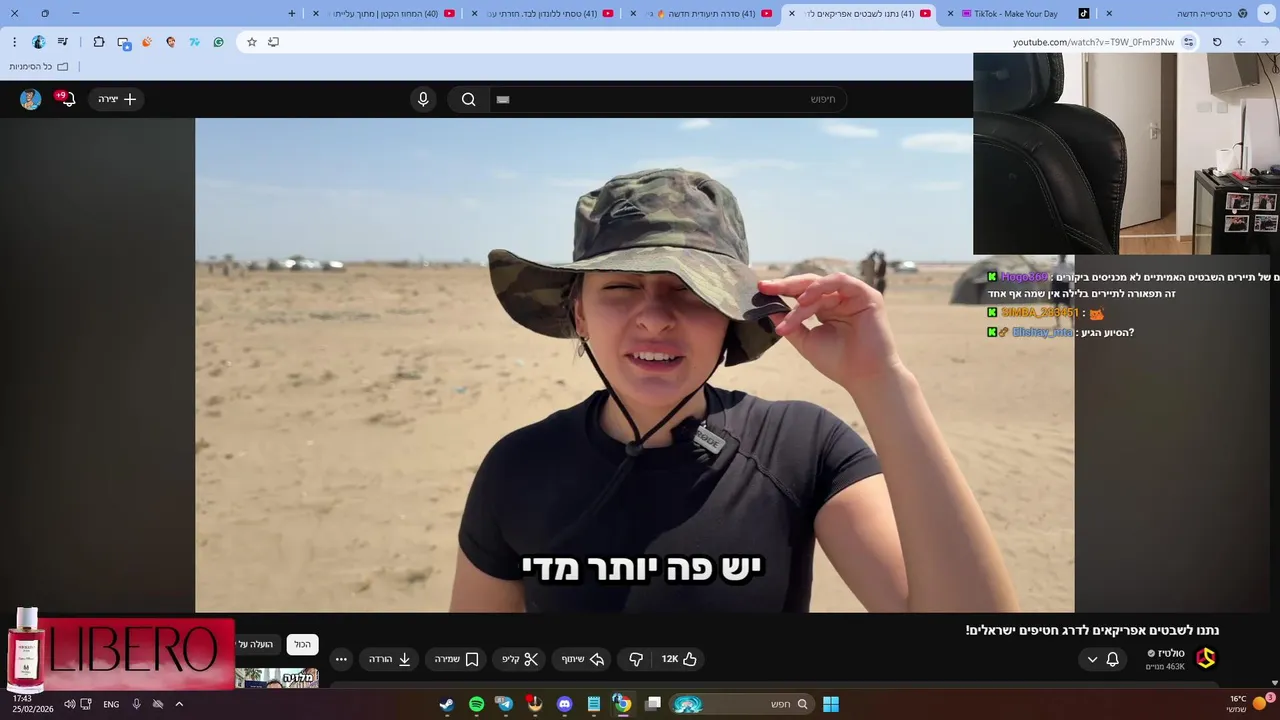Open the כל הסימניות bookmarks folder
The height and width of the screenshot is (720, 1280).
(39, 66)
